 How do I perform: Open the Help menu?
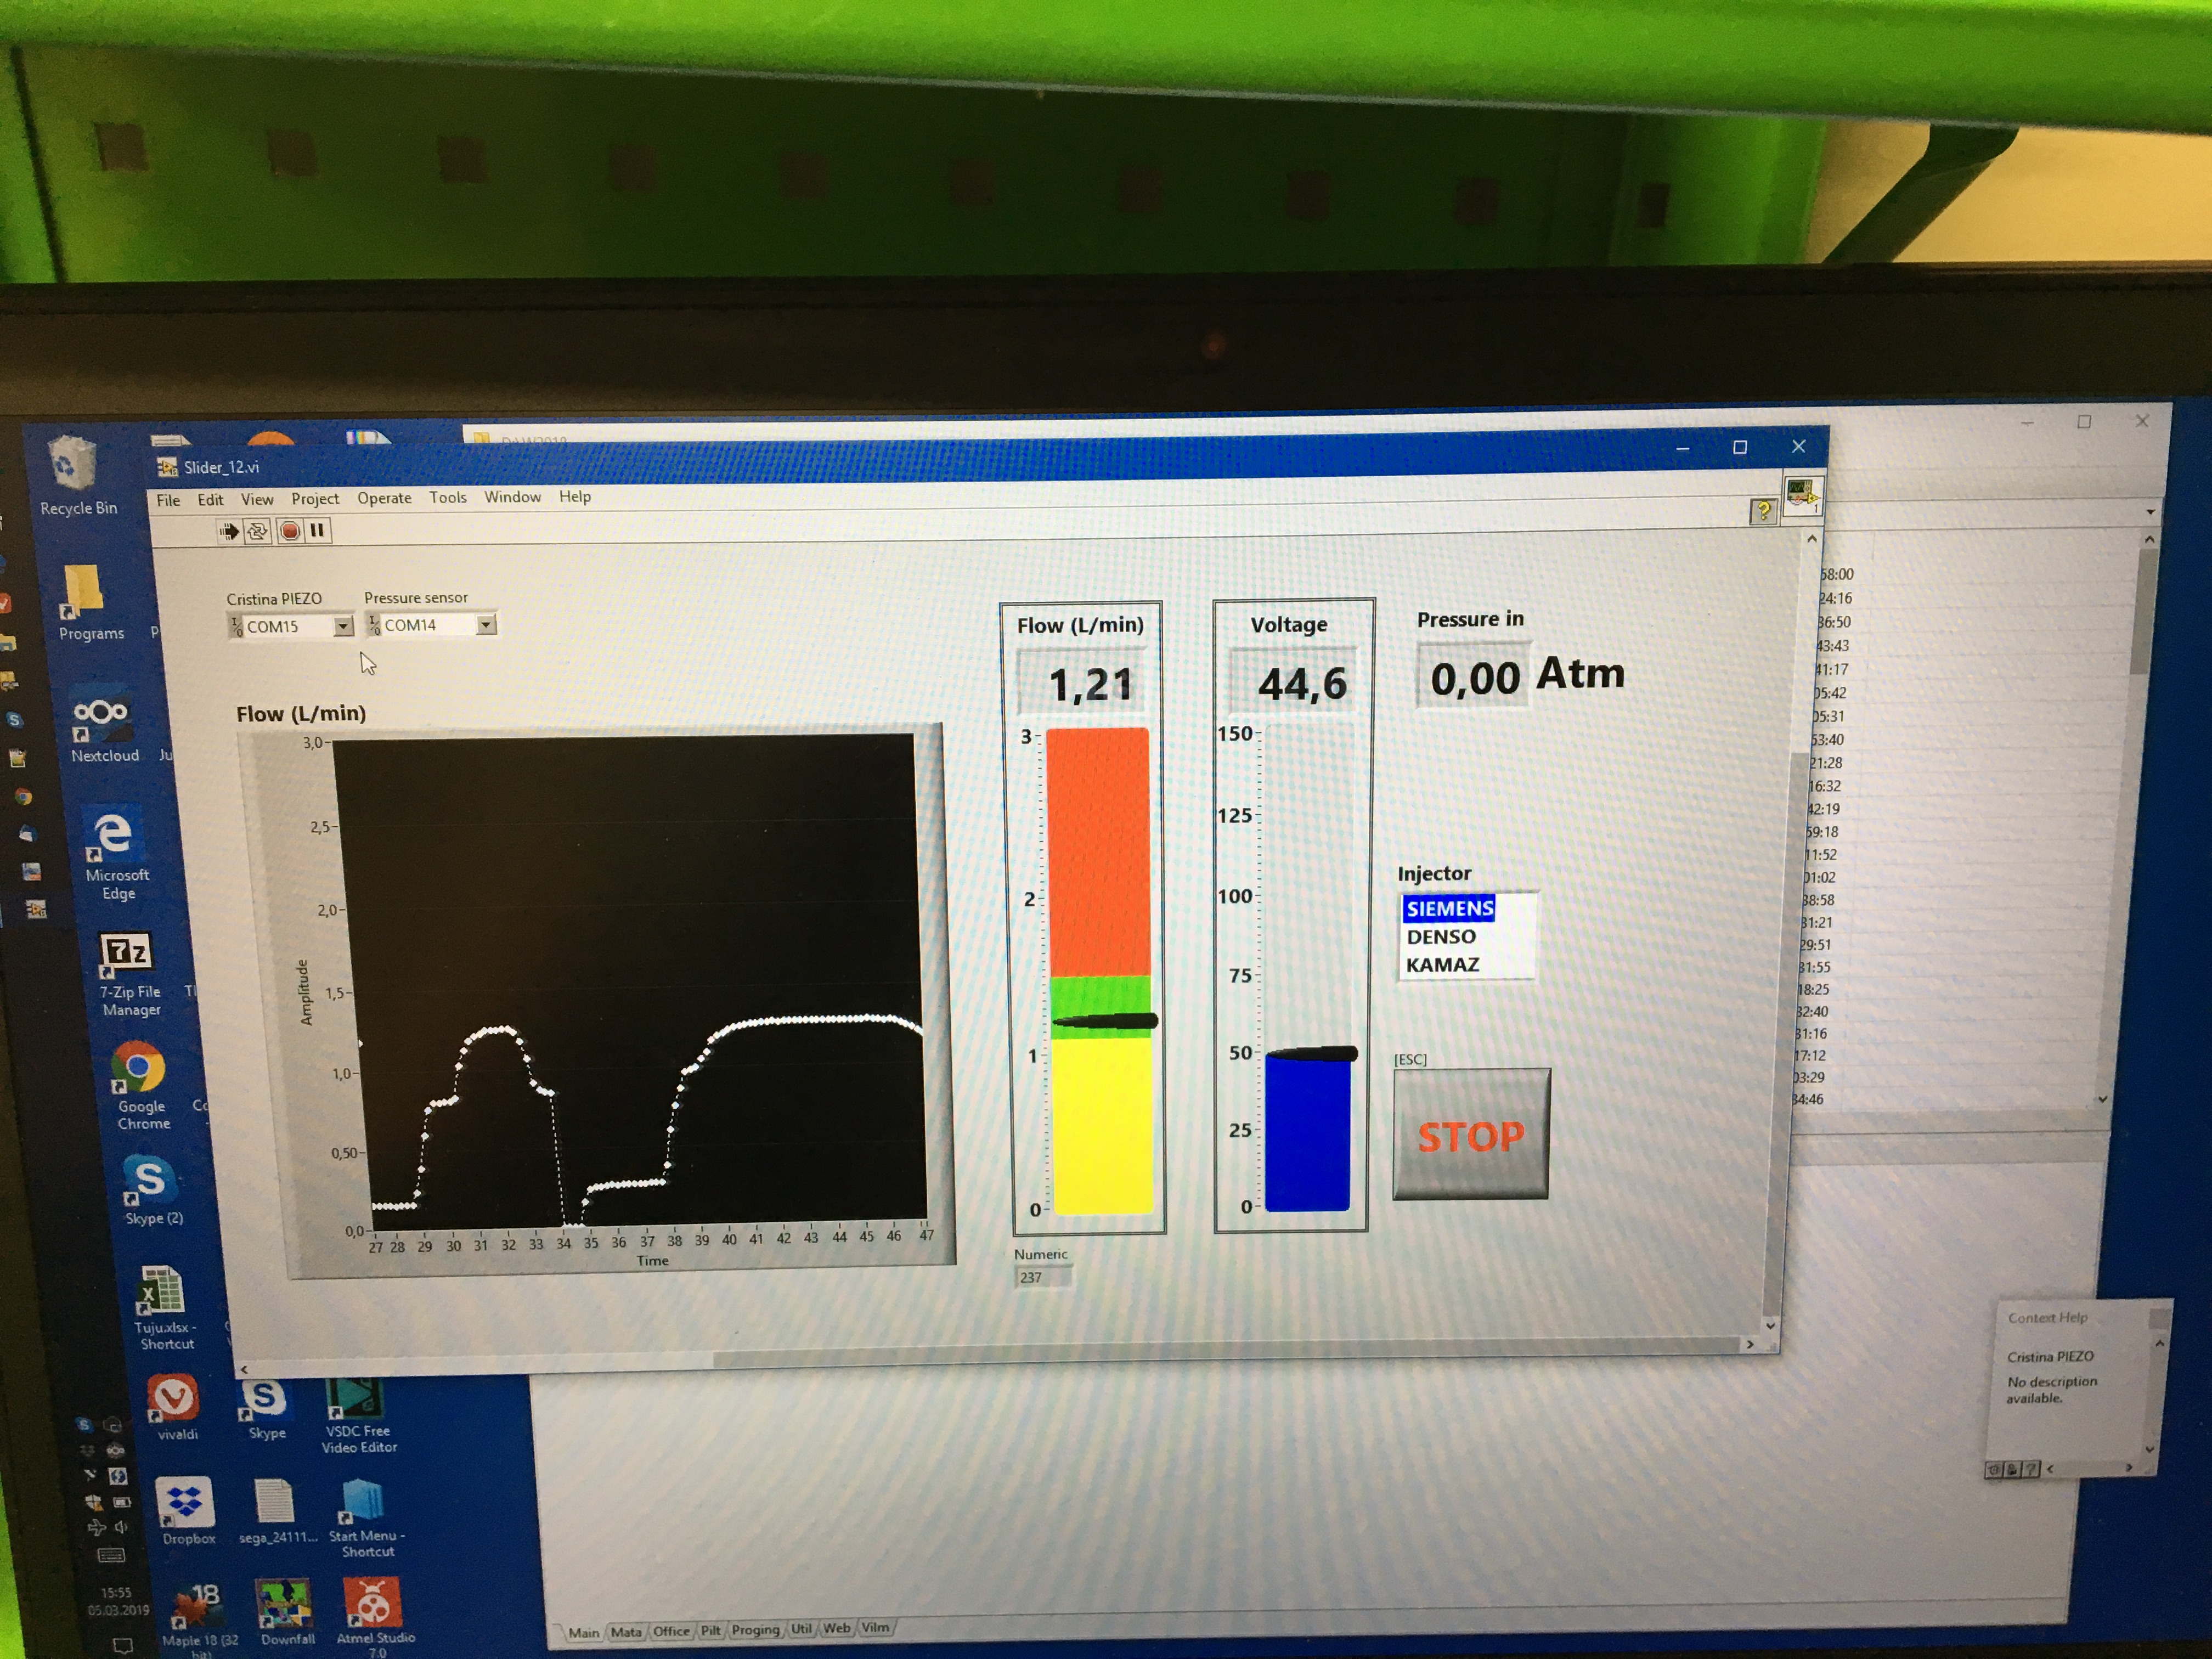575,496
